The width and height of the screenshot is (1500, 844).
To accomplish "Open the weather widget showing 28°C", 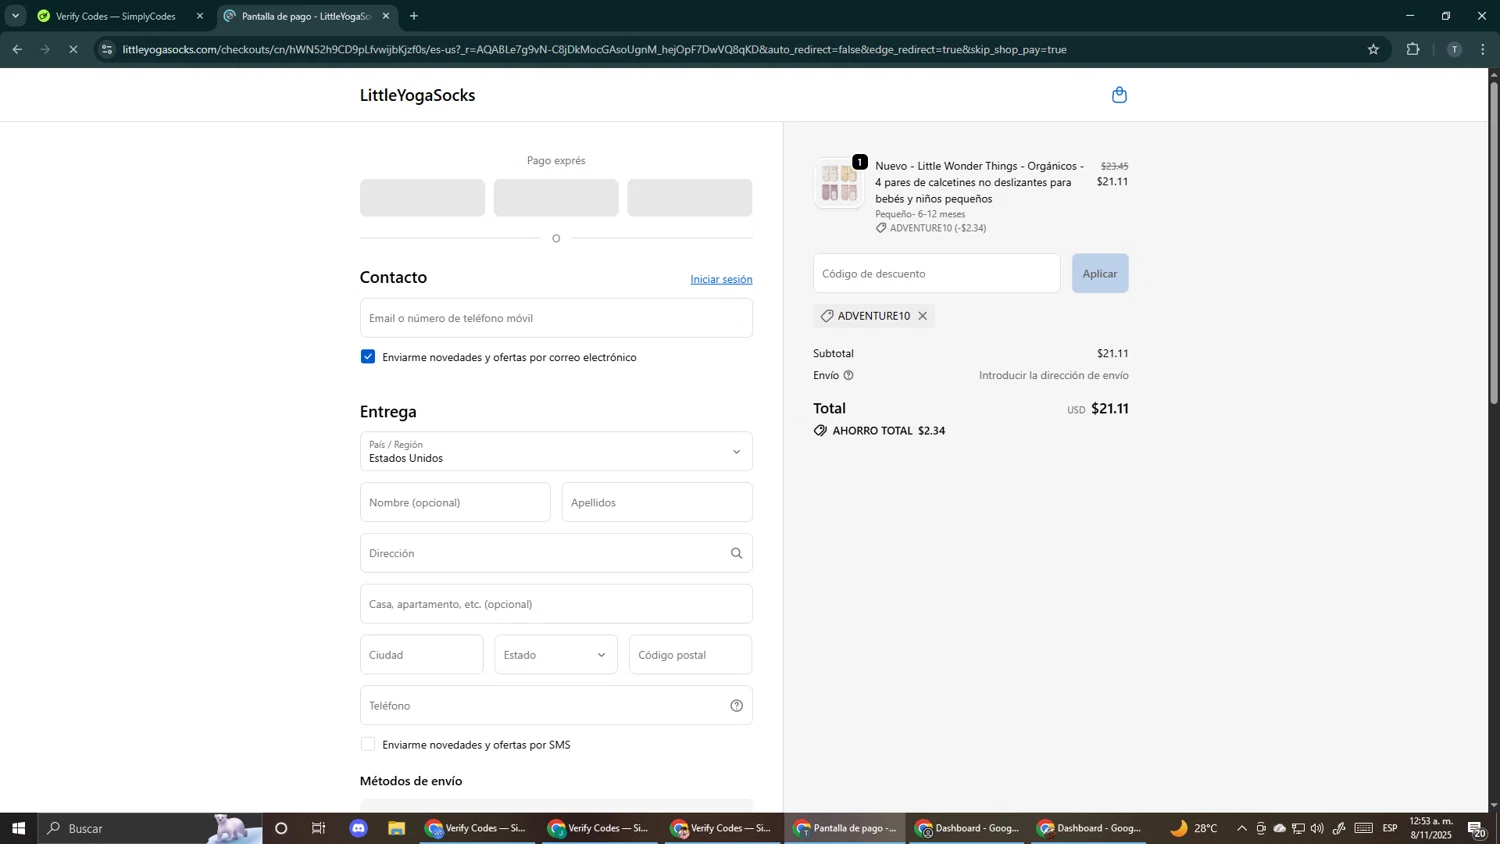I will [1194, 828].
